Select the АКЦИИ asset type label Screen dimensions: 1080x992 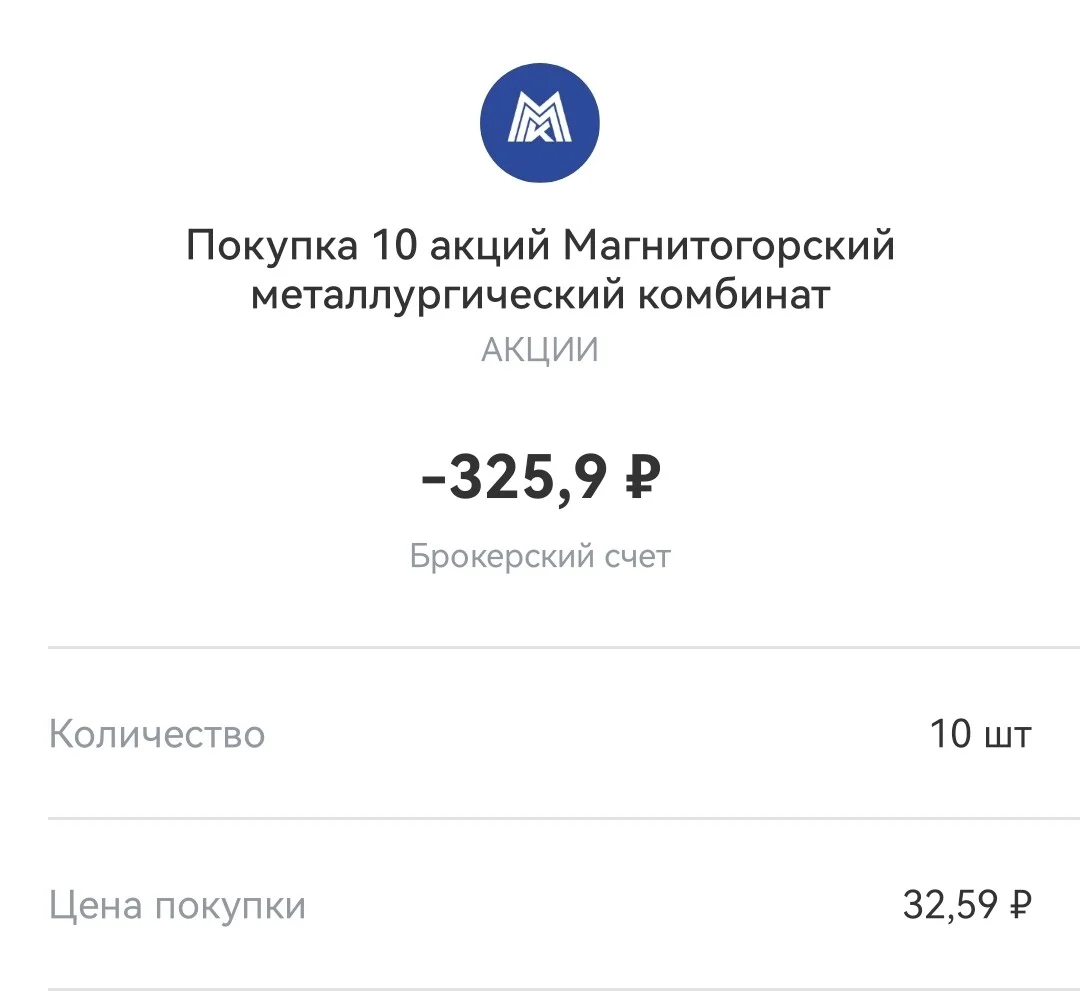point(540,350)
